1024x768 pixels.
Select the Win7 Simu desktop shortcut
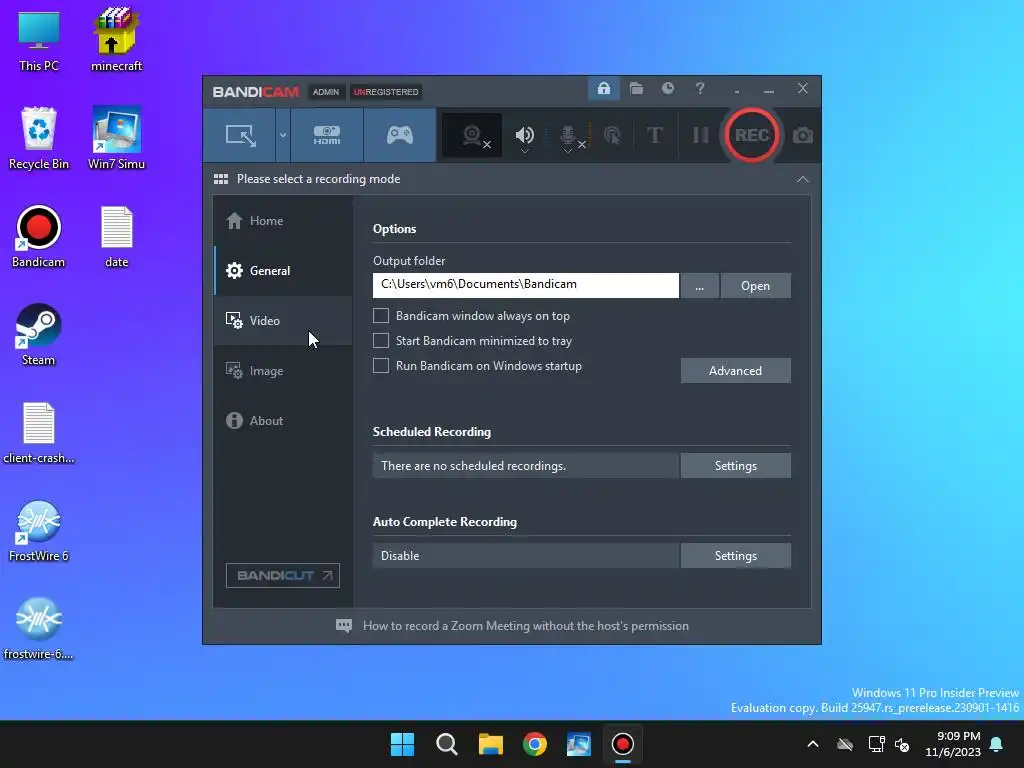click(116, 138)
